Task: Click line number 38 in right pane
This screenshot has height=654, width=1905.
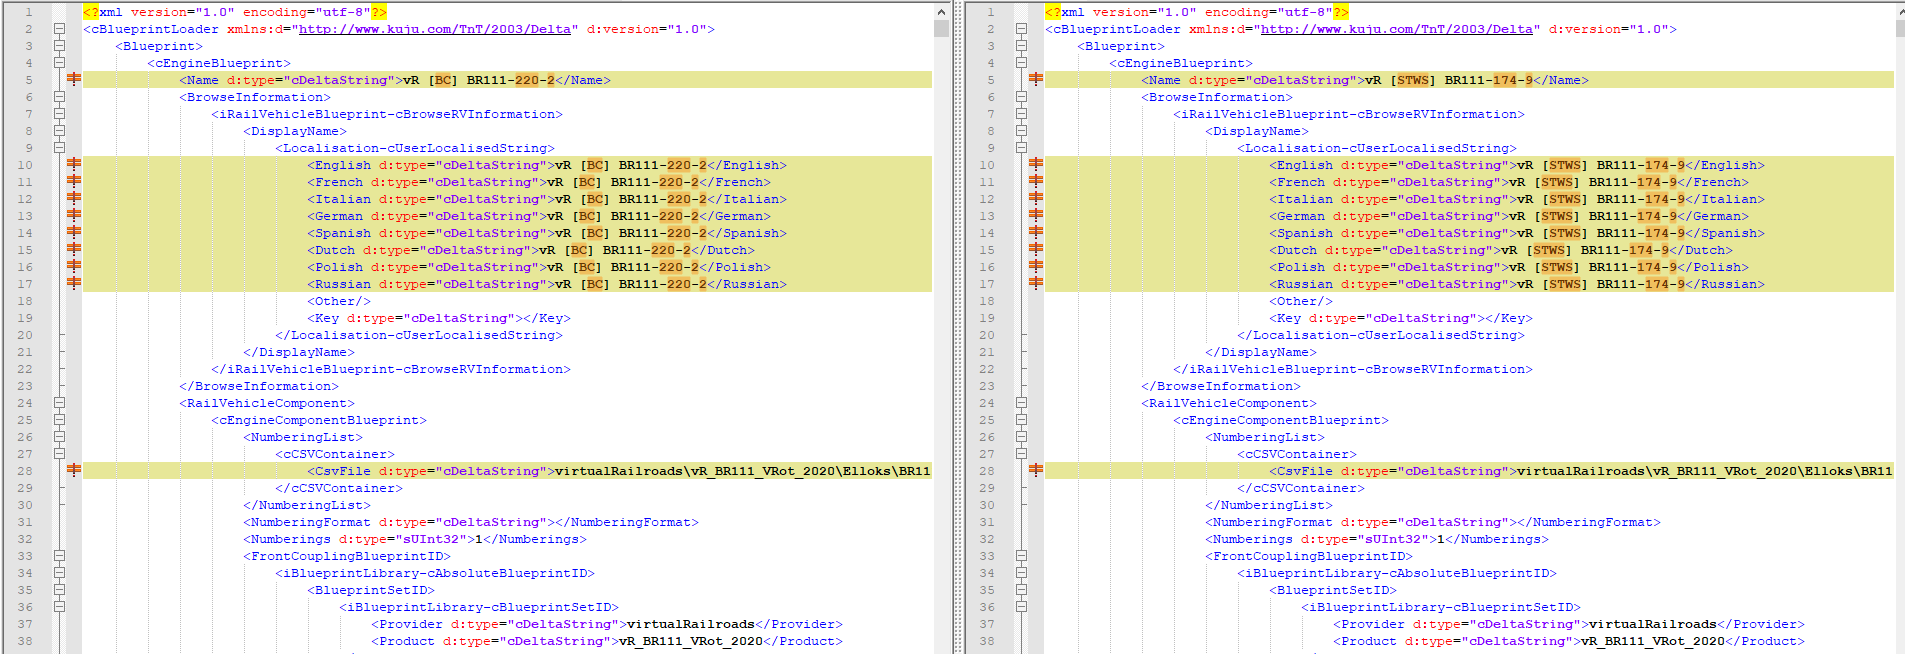Action: point(987,641)
